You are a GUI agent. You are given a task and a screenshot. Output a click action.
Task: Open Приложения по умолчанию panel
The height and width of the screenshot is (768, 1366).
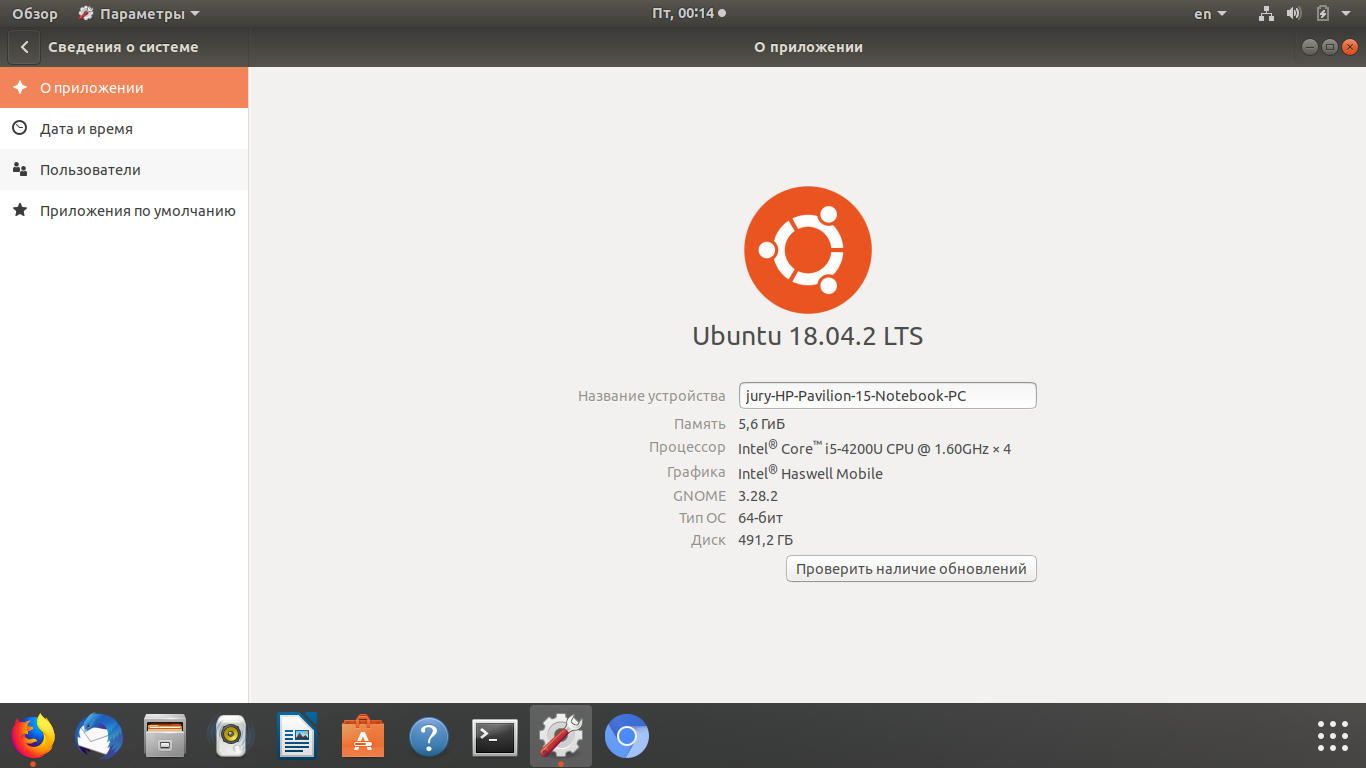click(124, 211)
